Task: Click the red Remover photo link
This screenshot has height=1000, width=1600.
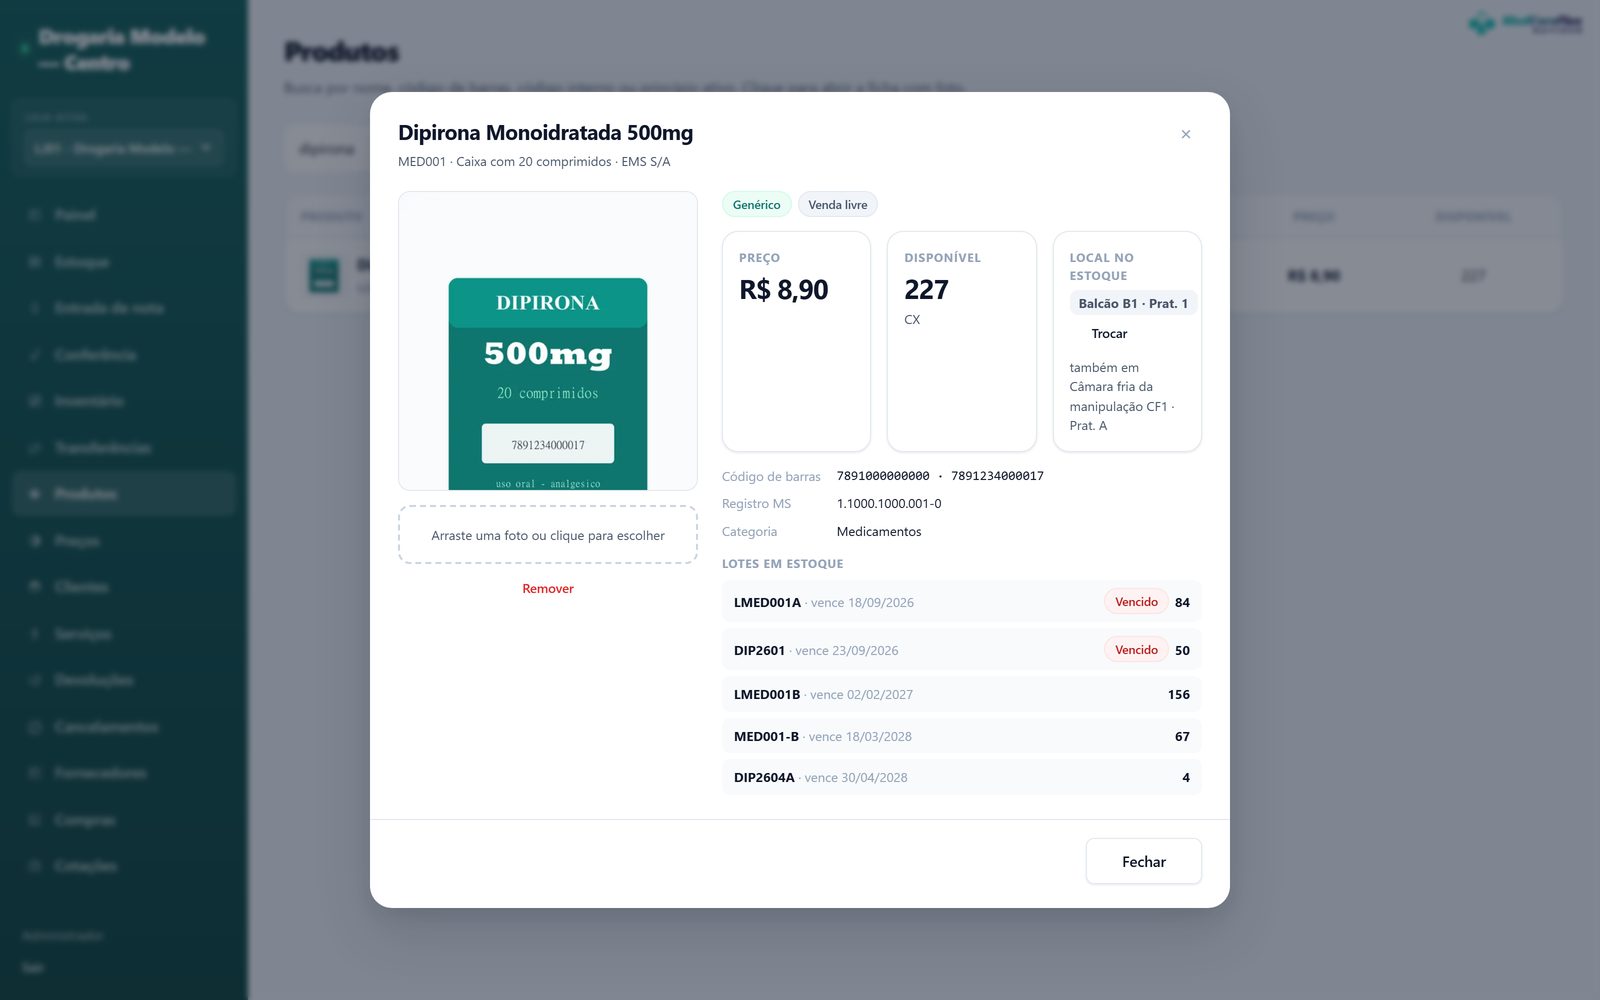Action: point(548,589)
